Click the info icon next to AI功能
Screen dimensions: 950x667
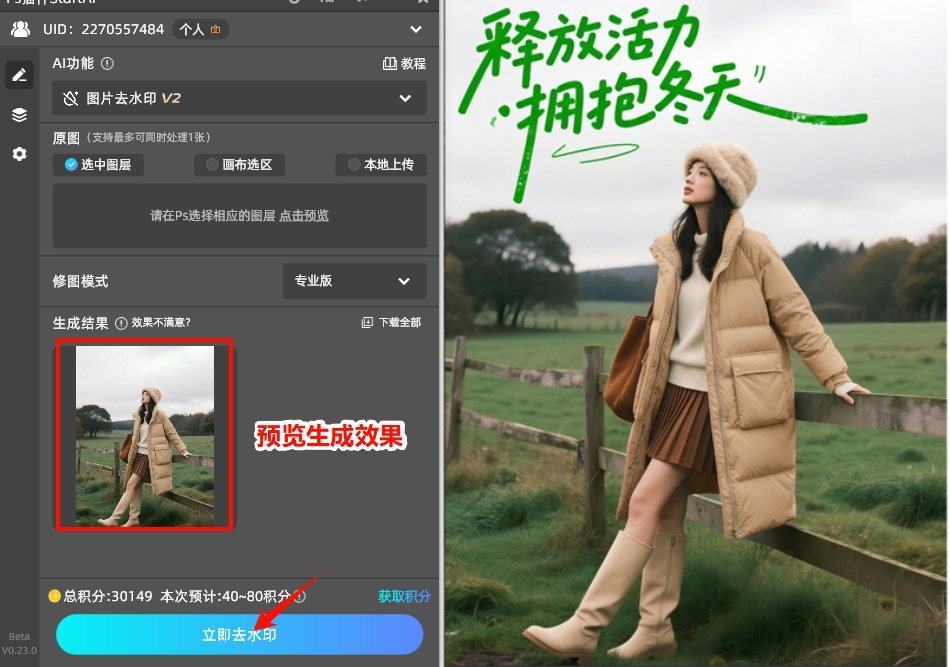pos(107,63)
